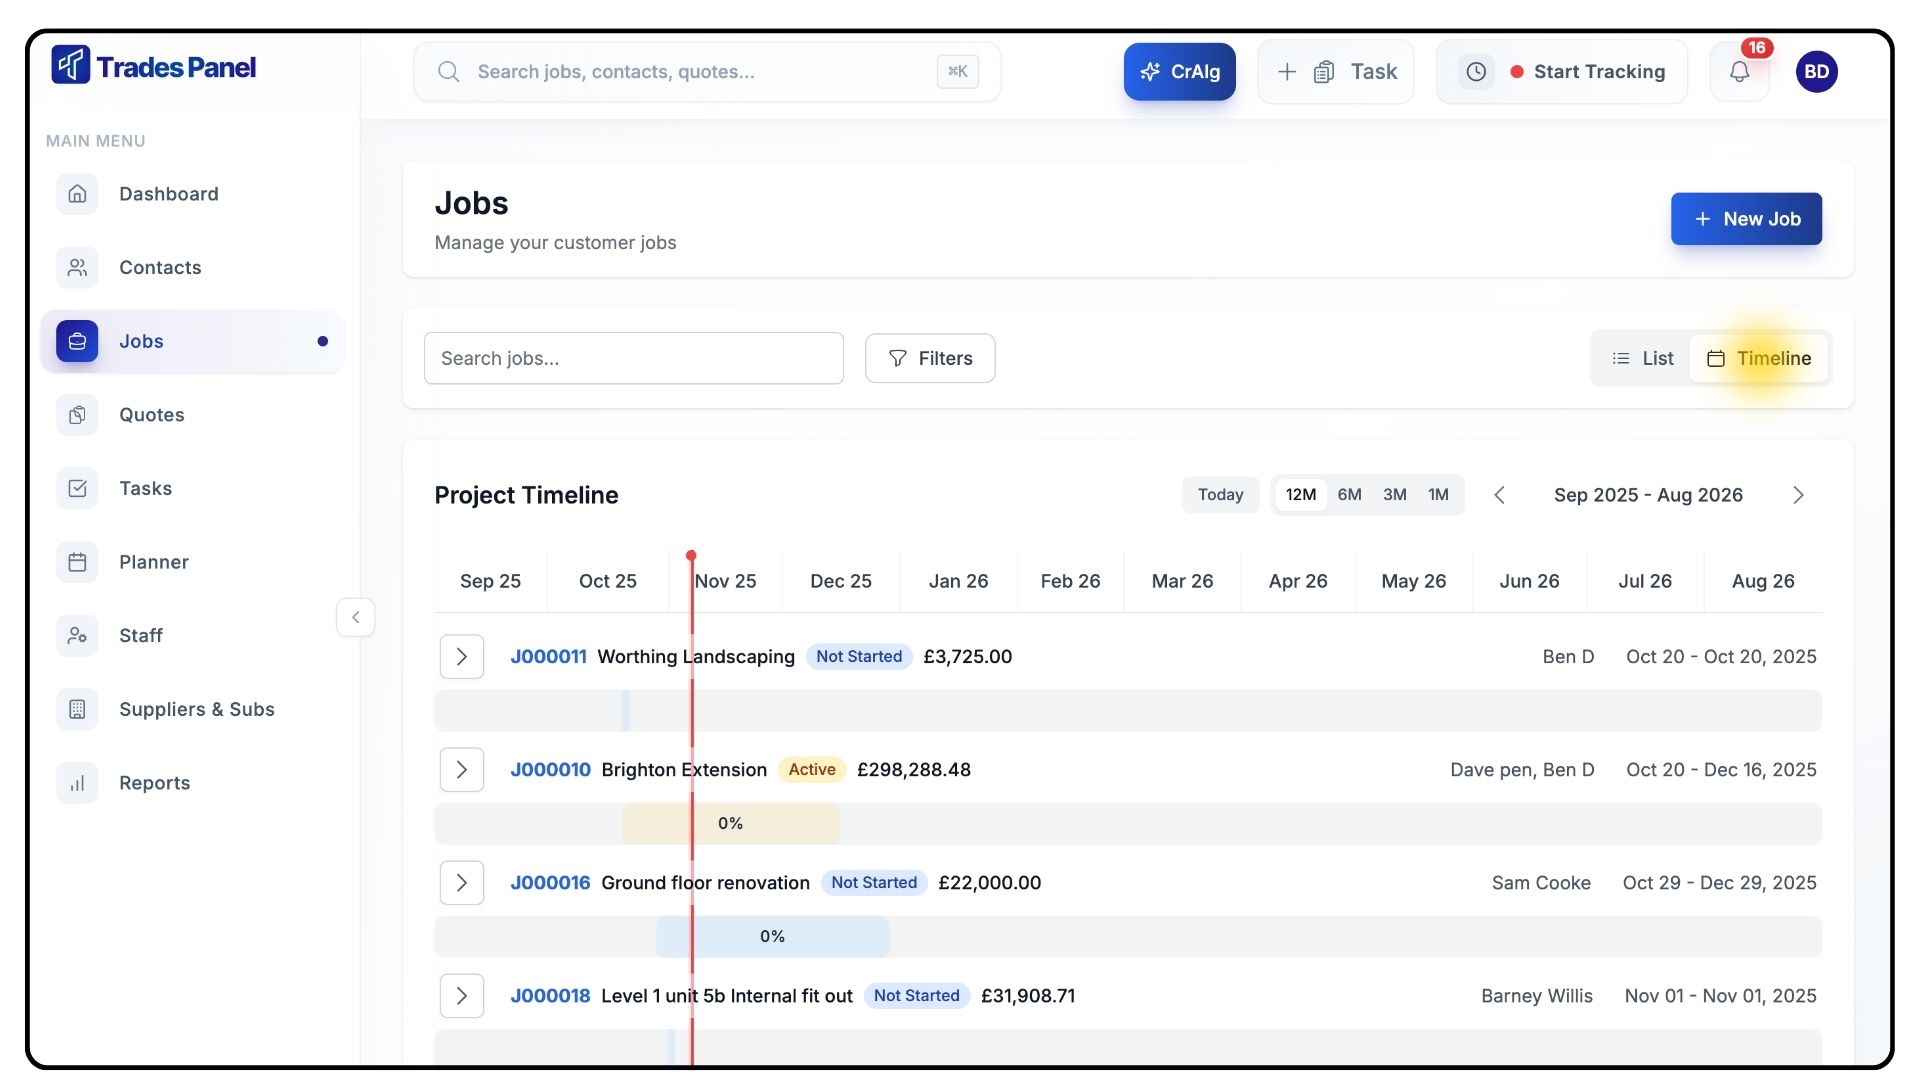Click the Search jobs input field
This screenshot has height=1080, width=1920.
click(x=633, y=358)
